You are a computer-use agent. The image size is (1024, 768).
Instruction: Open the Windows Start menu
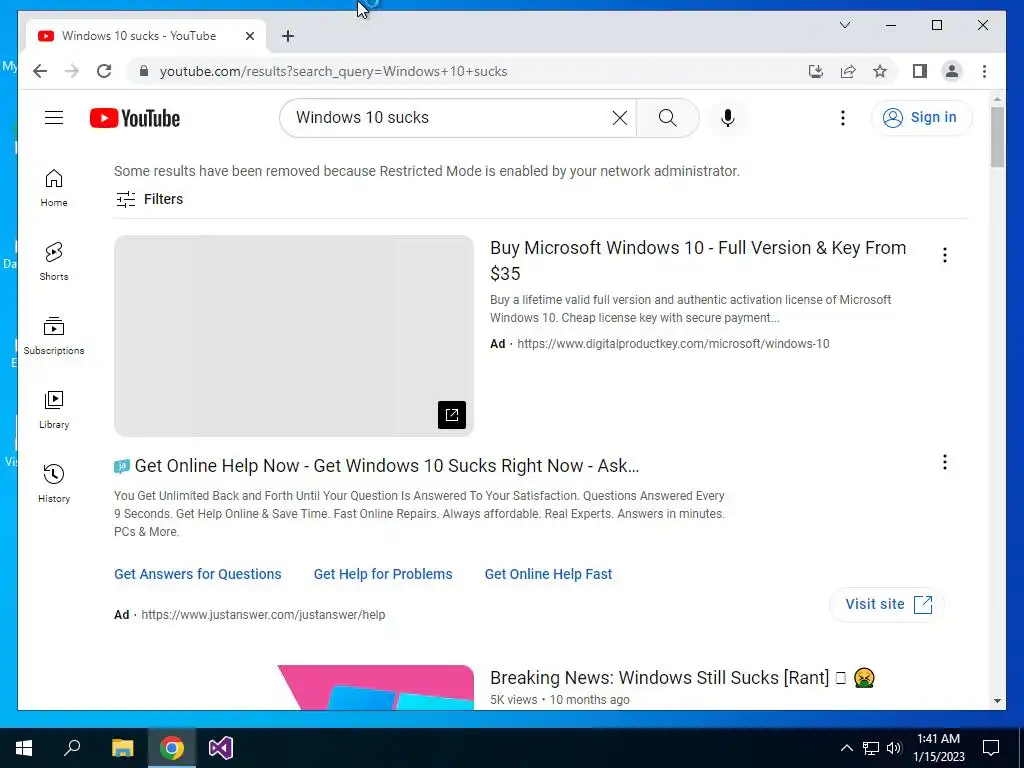(x=24, y=748)
